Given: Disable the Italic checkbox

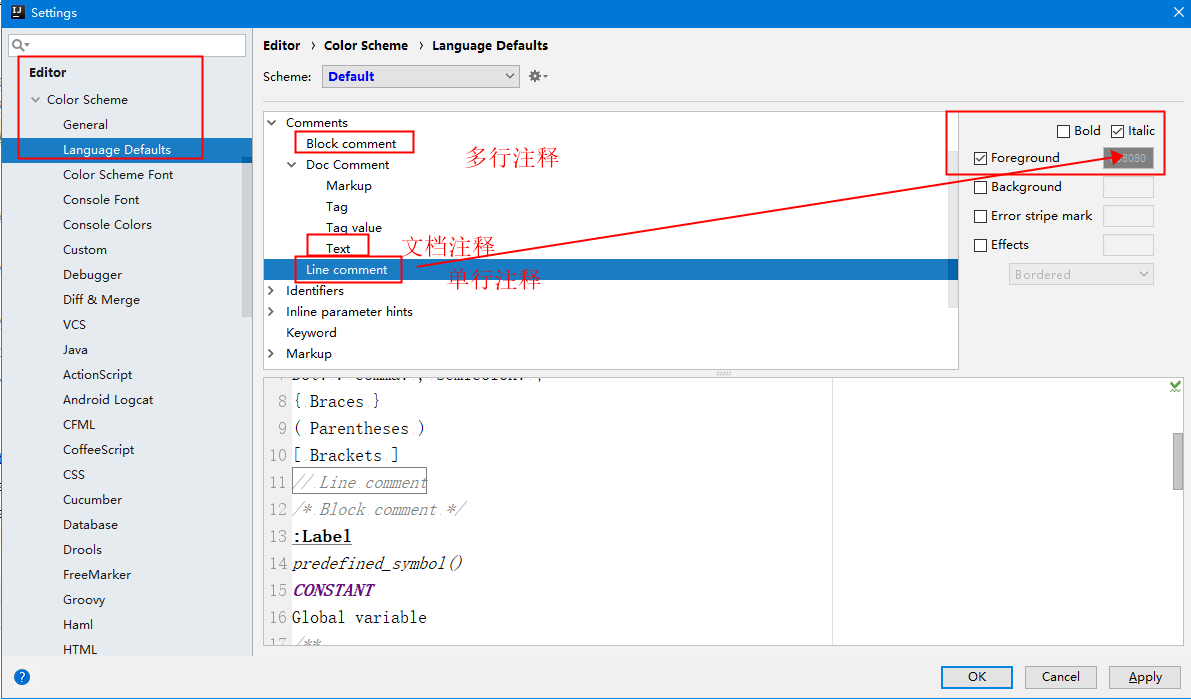Looking at the screenshot, I should tap(1117, 131).
